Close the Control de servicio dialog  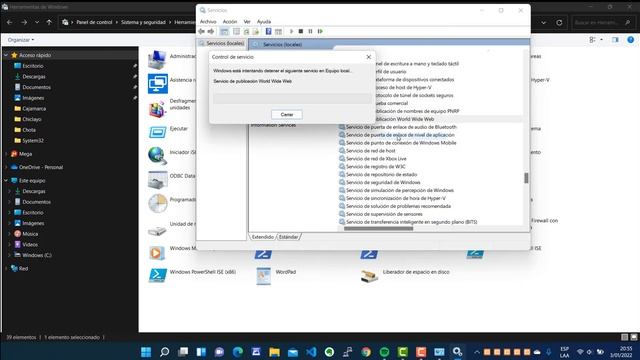(x=369, y=57)
